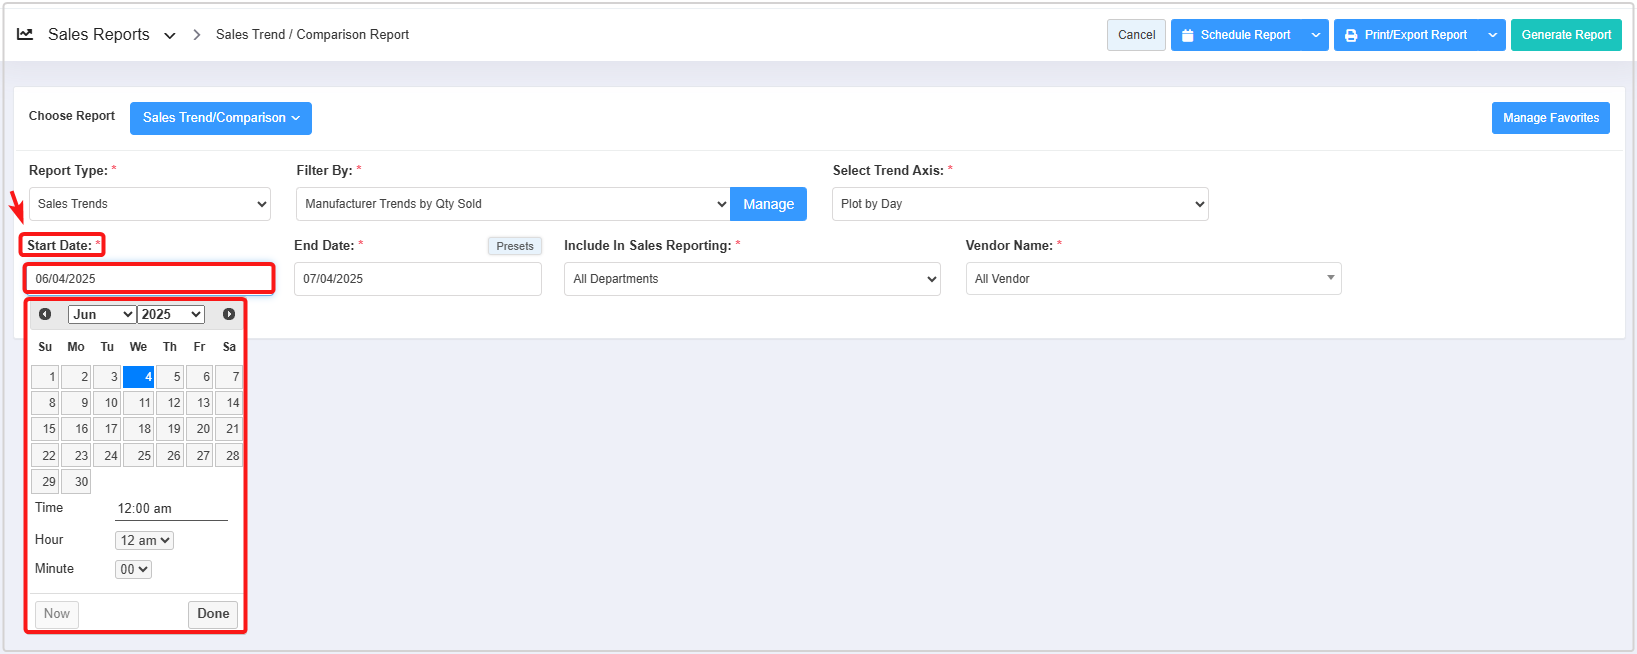Expand the Sales Reports chevron menu
Screen dimensions: 1637x654
pyautogui.click(x=170, y=35)
